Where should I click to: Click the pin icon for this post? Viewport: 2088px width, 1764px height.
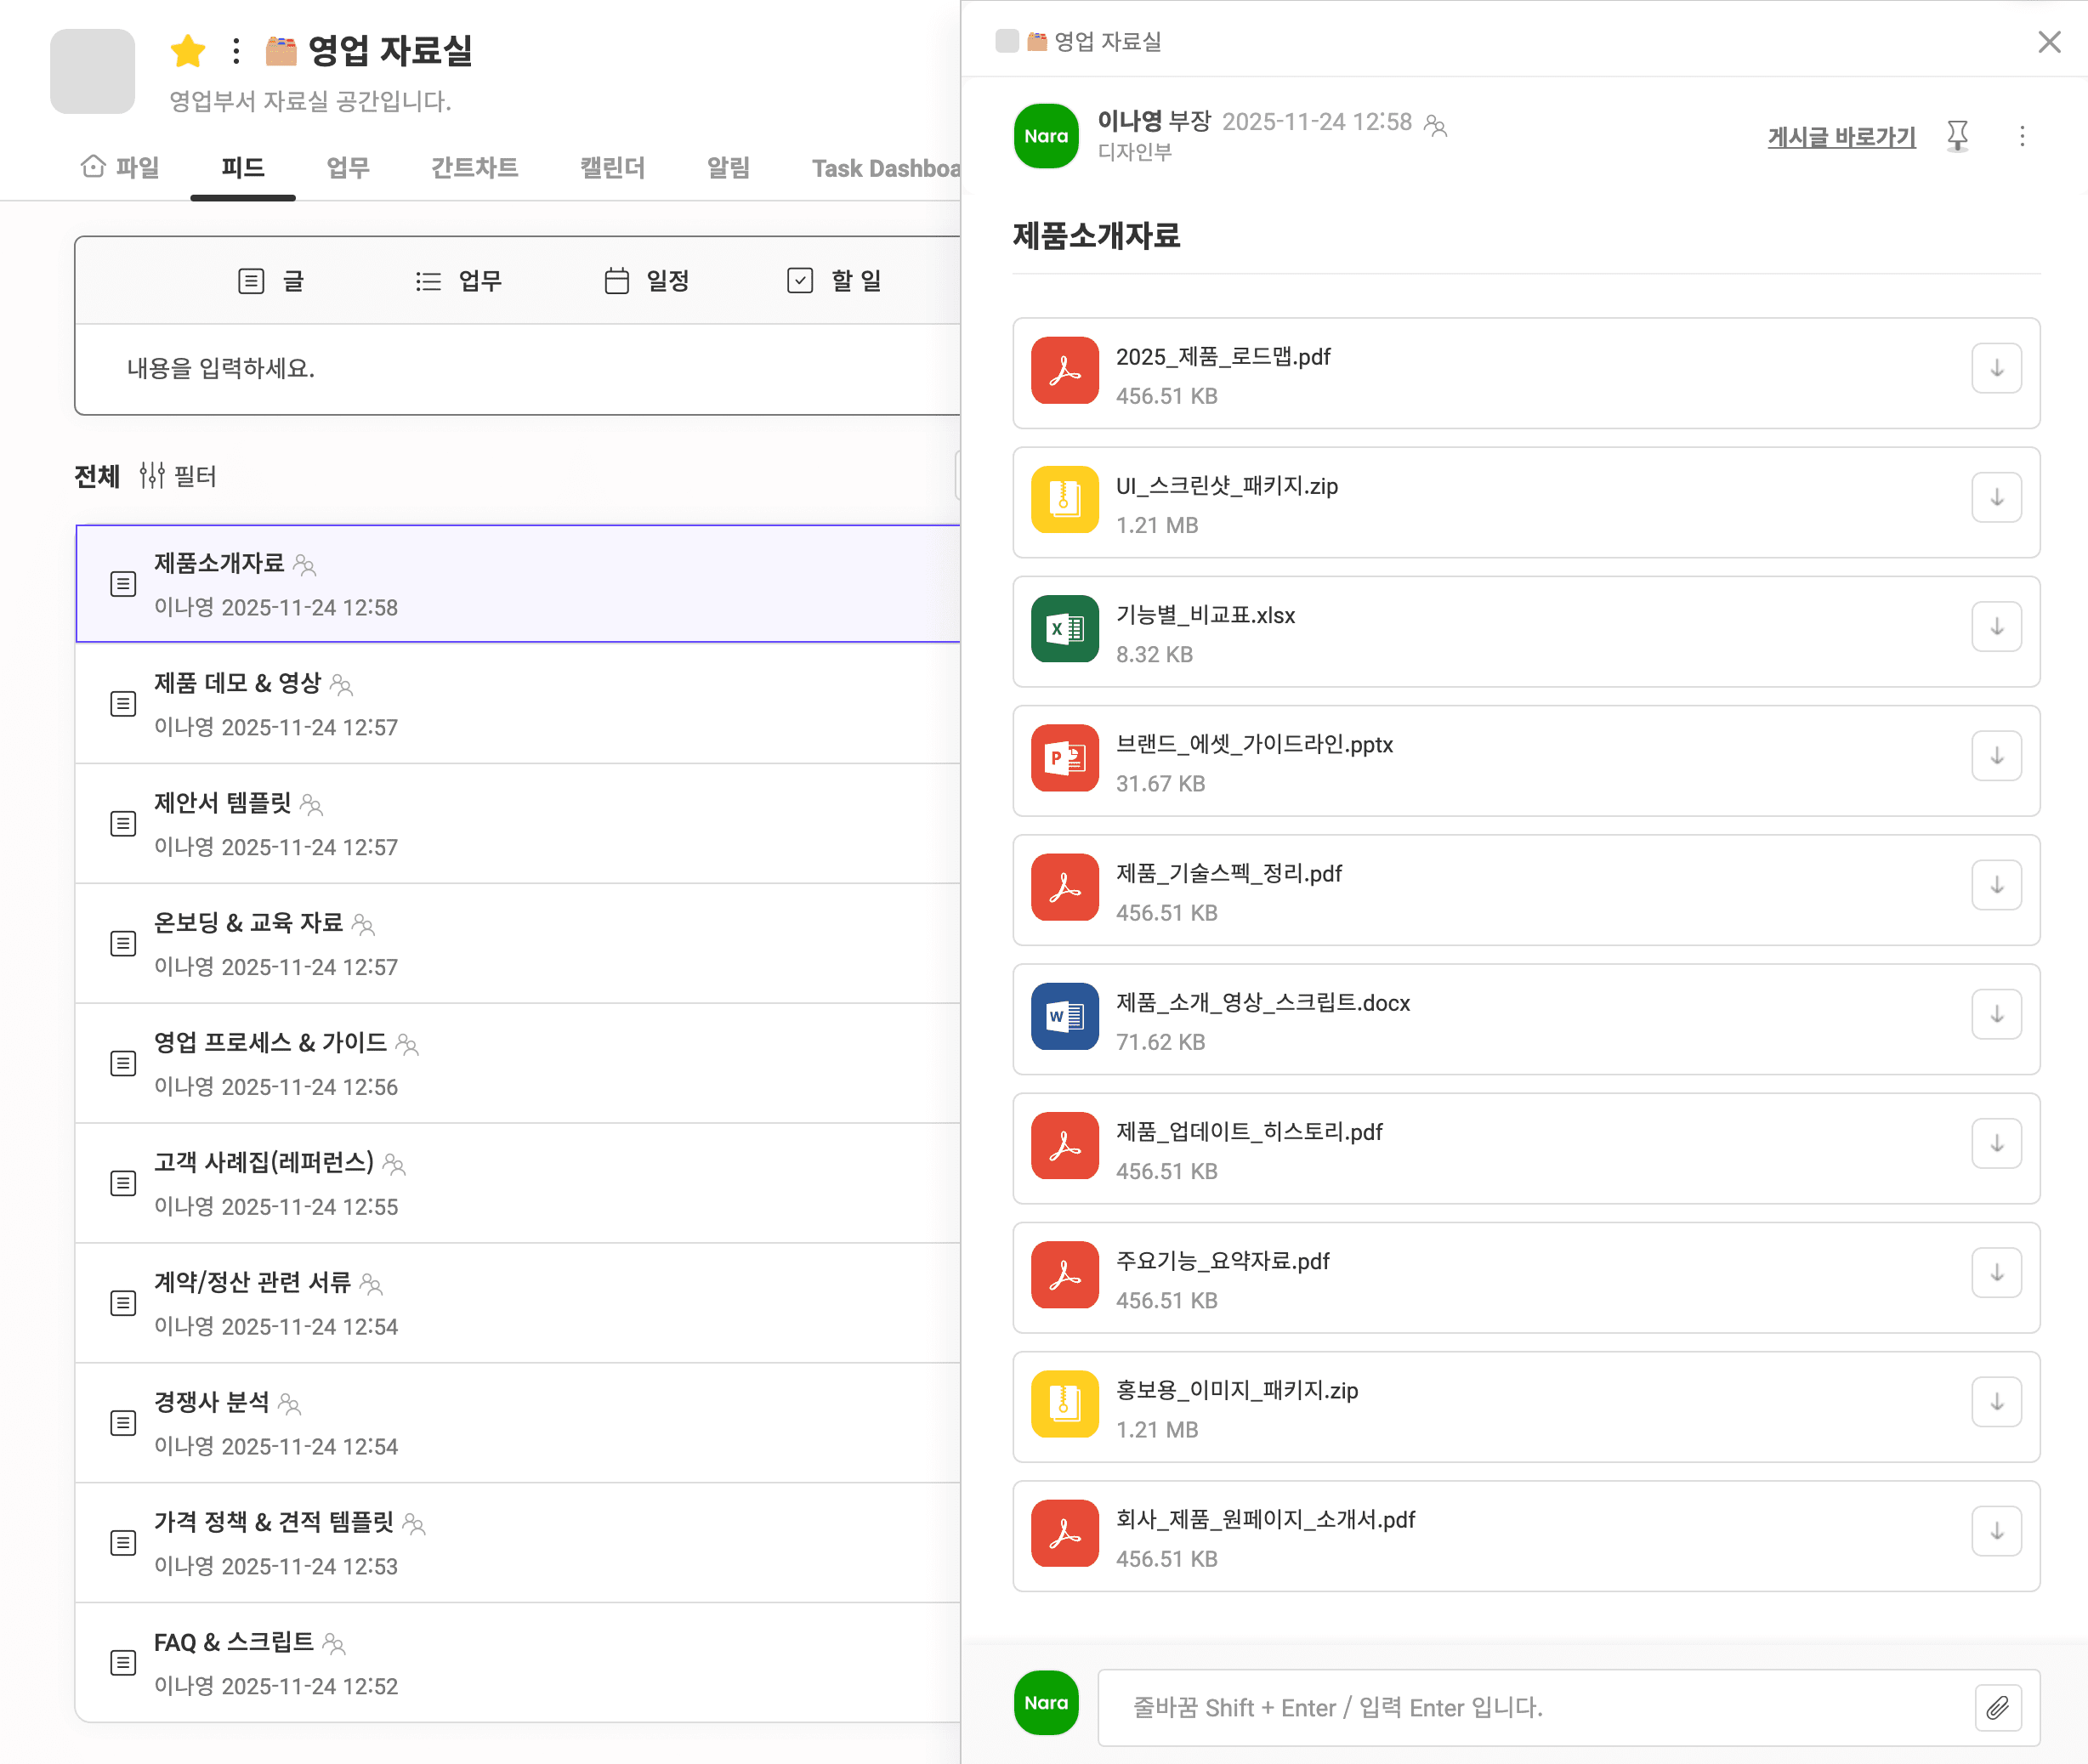(x=1957, y=135)
